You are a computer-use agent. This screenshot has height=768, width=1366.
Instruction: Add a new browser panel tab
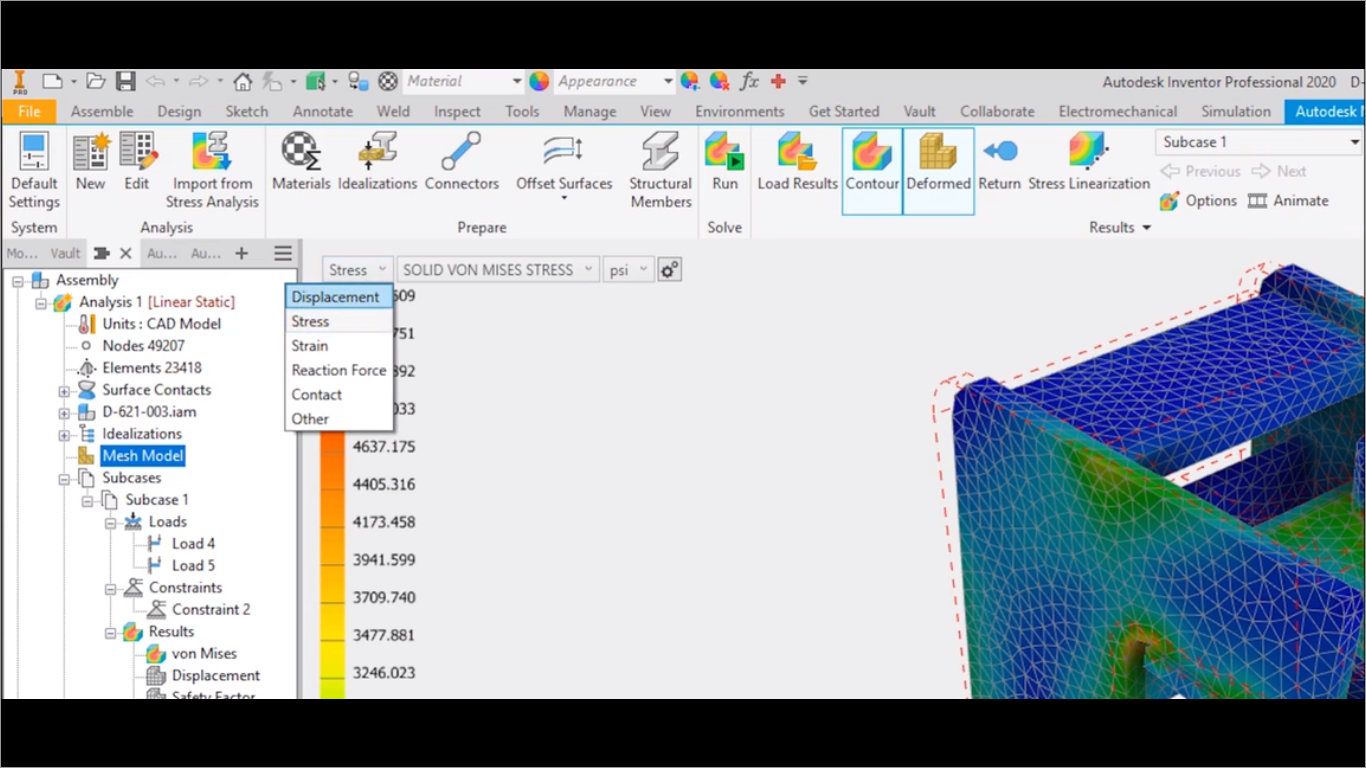(x=241, y=254)
